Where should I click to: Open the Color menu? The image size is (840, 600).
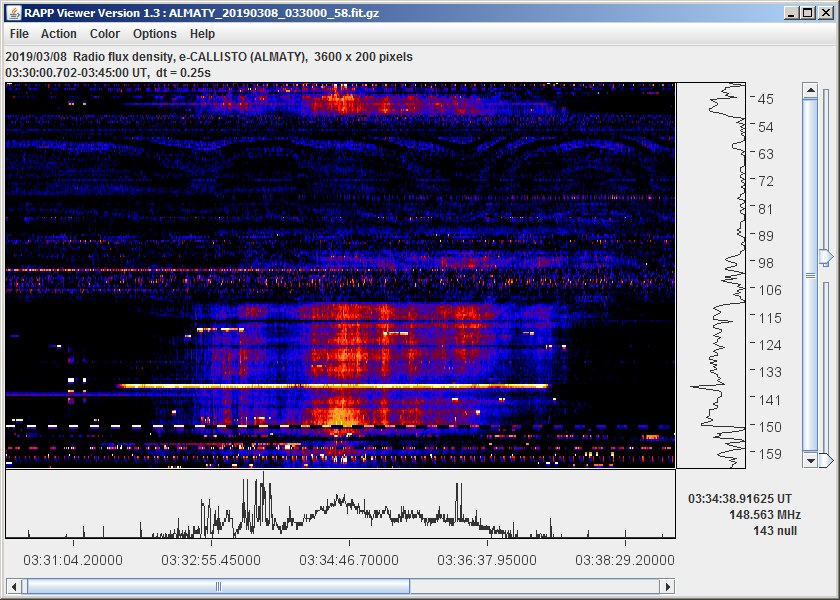tap(105, 34)
